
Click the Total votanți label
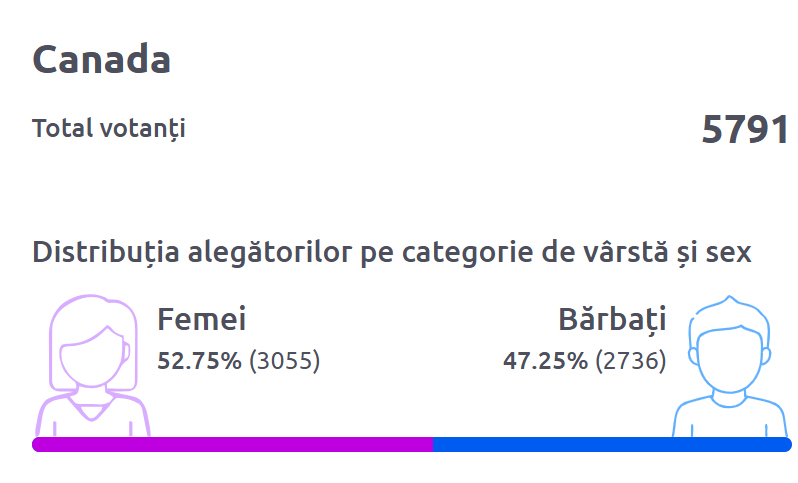108,129
